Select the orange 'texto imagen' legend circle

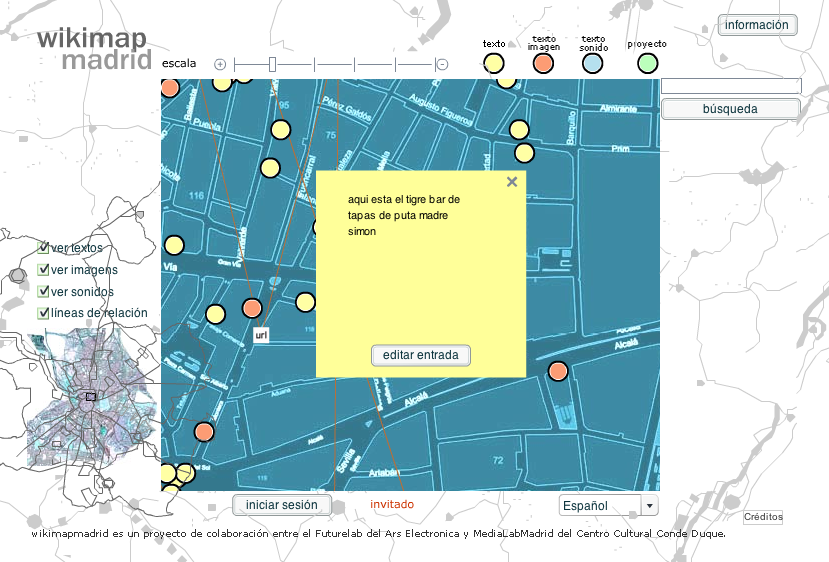pyautogui.click(x=543, y=63)
